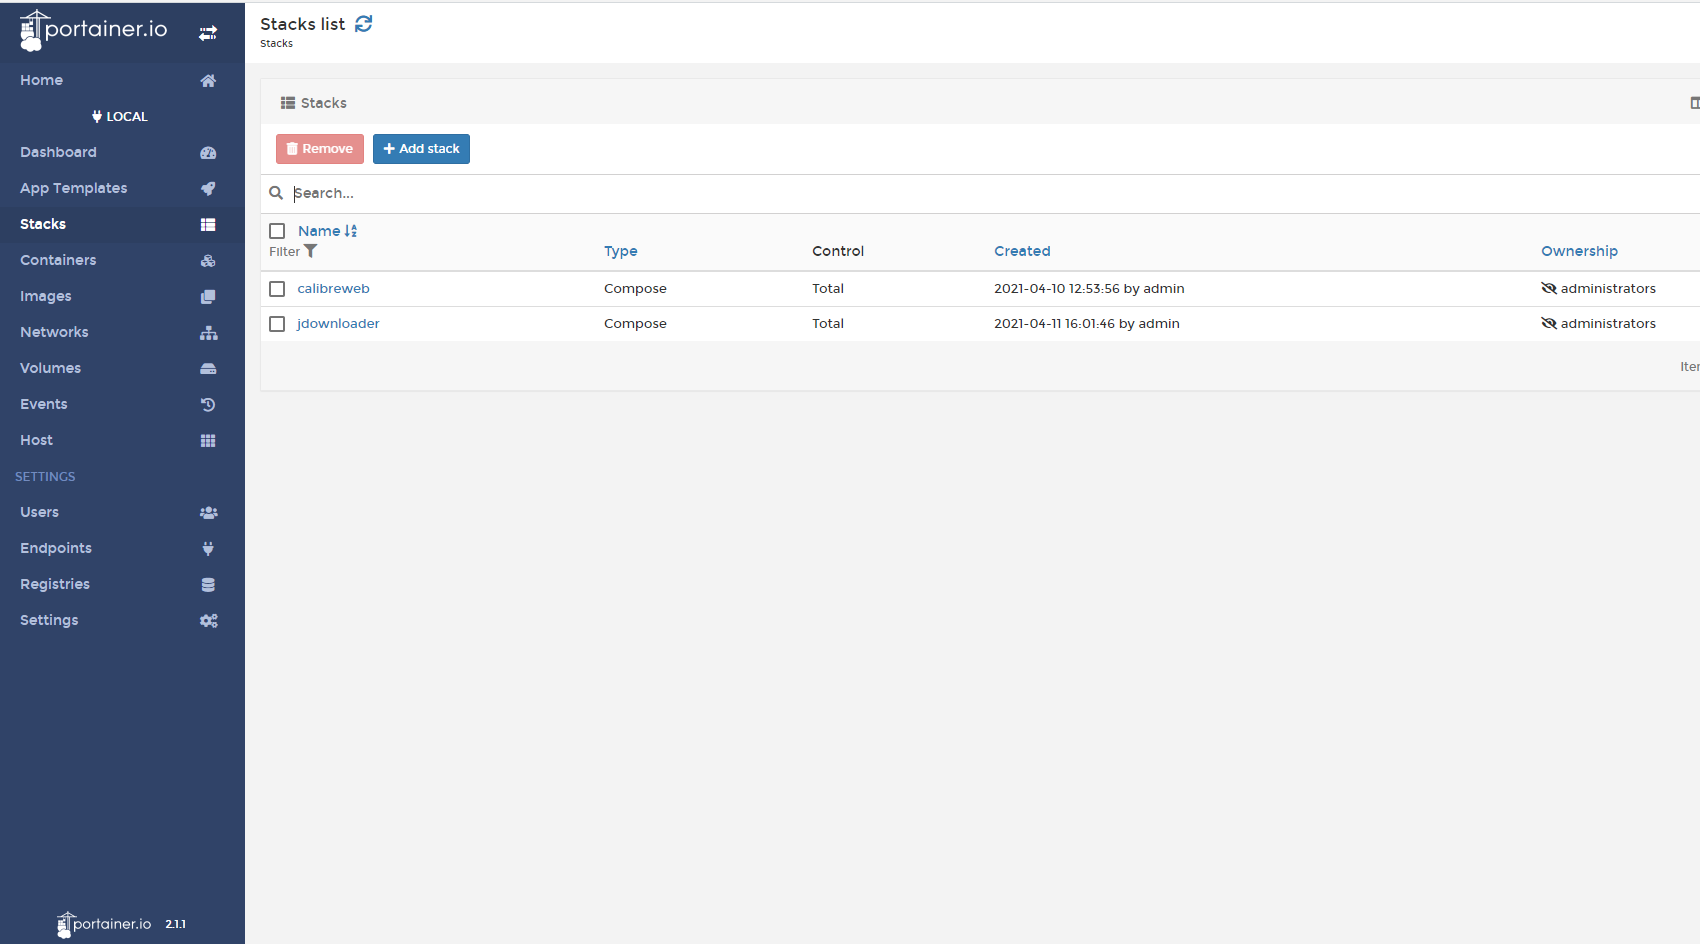Open Volumes in the sidebar
The width and height of the screenshot is (1700, 944).
(x=50, y=368)
